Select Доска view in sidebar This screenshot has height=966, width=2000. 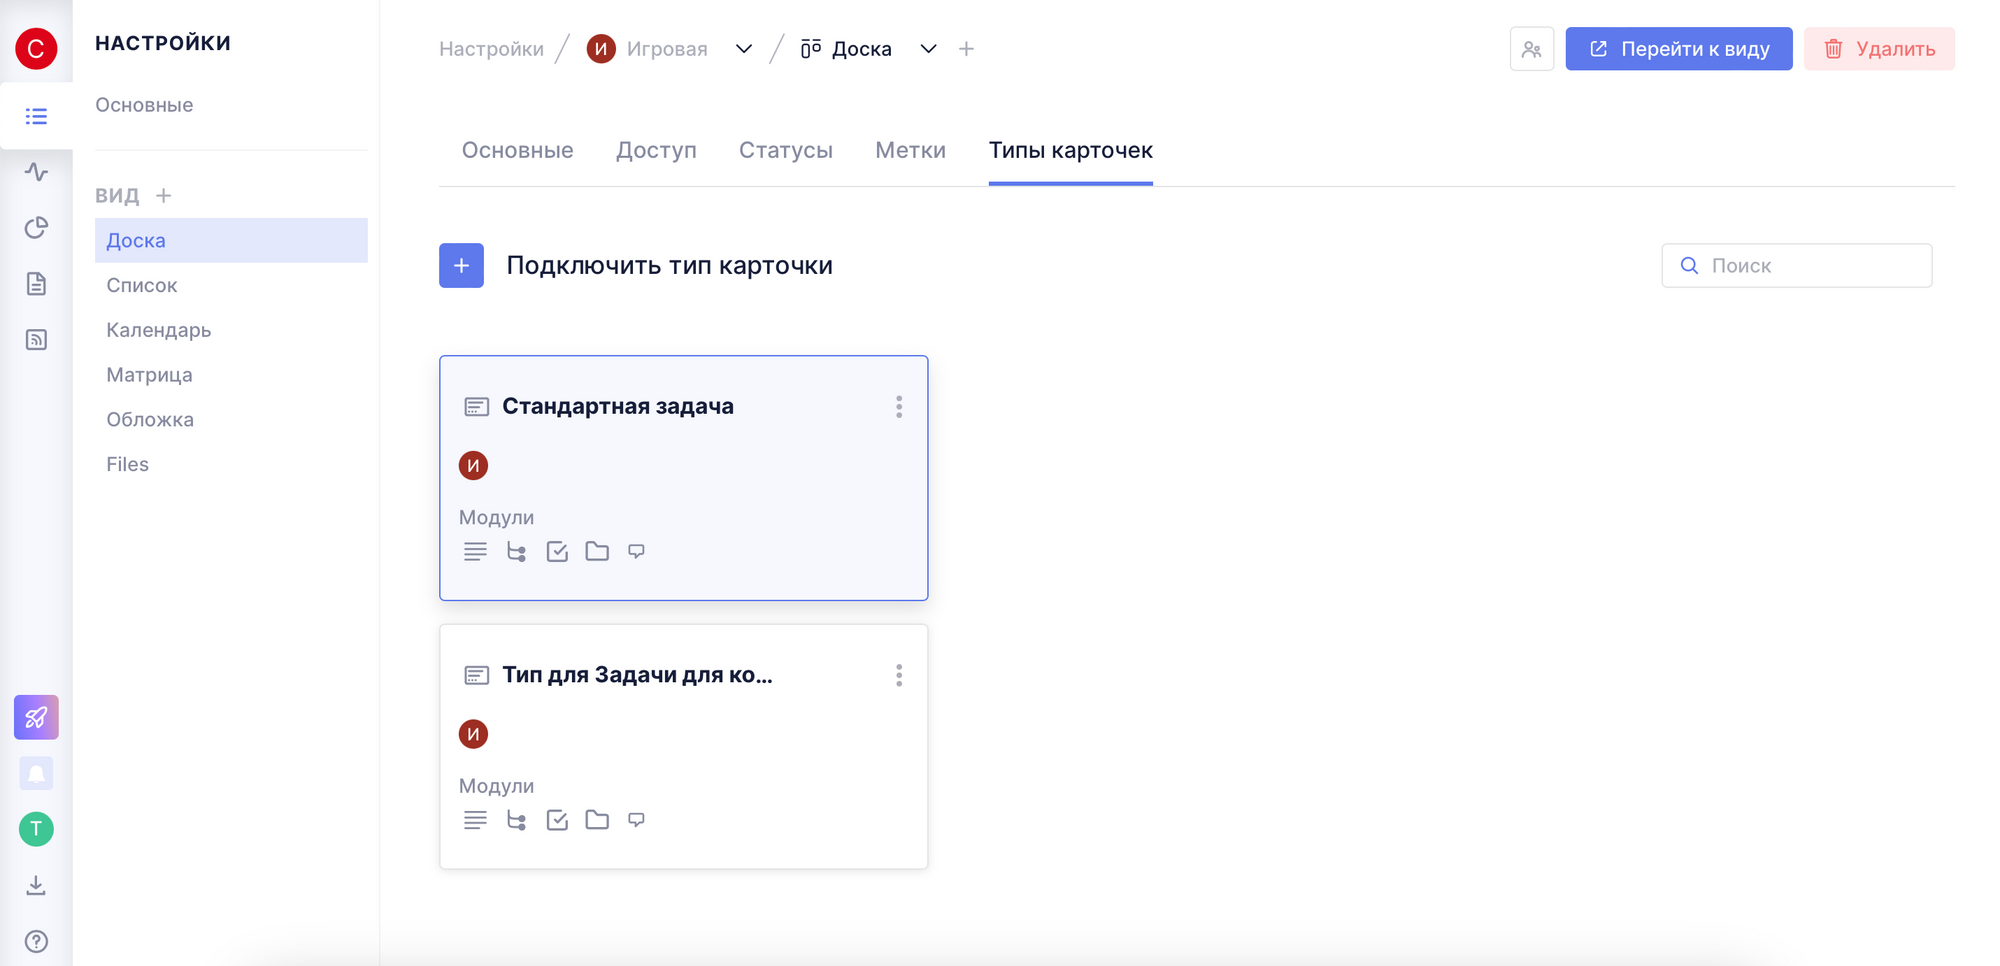231,240
